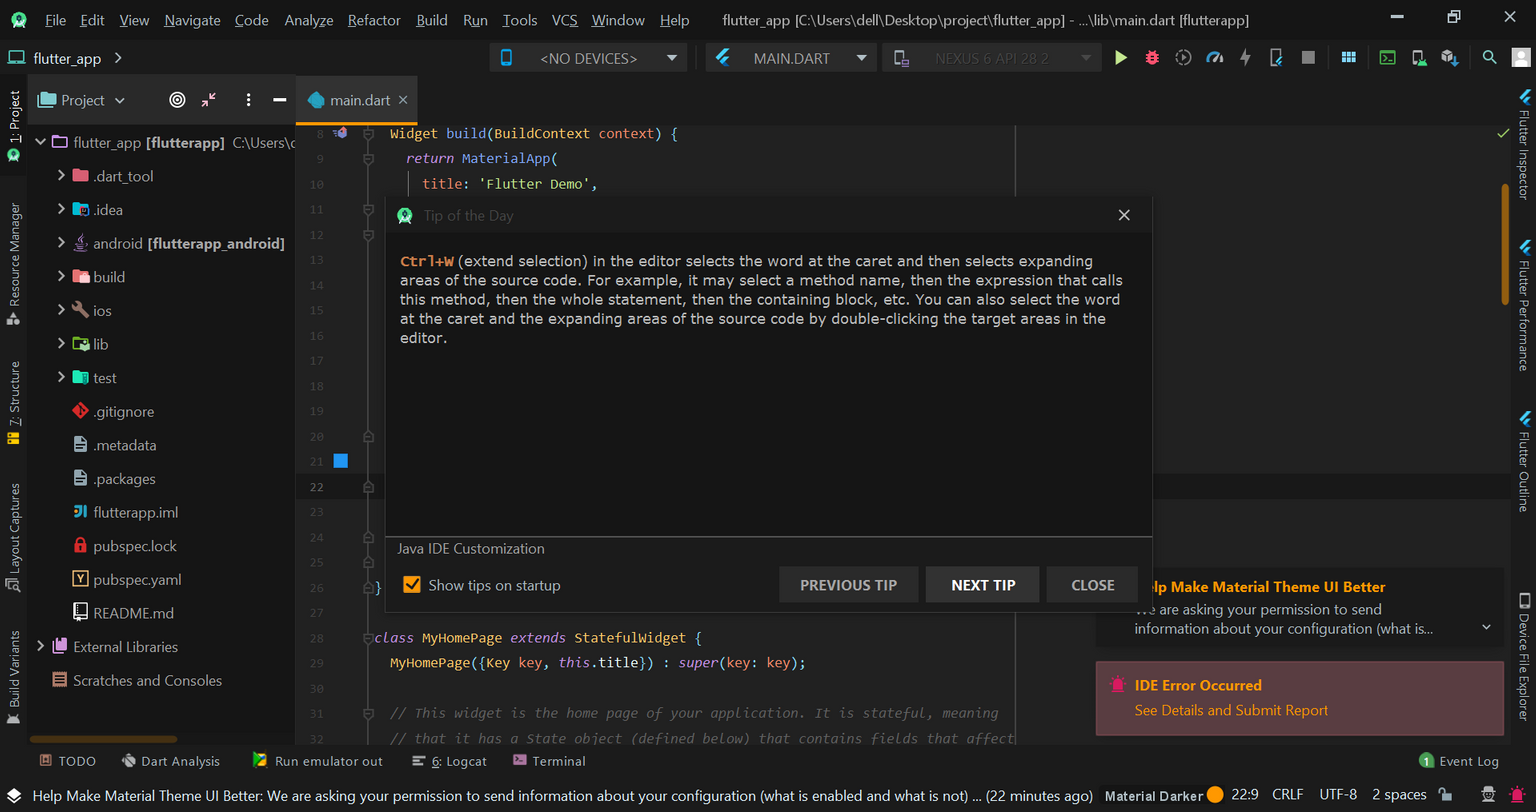Open MAIN.DART run configuration dropdown
This screenshot has width=1536, height=812.
pos(790,58)
